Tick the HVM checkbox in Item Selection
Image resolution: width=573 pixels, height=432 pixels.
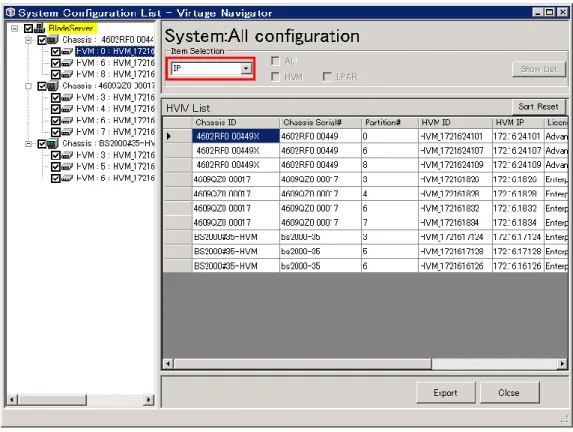pyautogui.click(x=275, y=77)
